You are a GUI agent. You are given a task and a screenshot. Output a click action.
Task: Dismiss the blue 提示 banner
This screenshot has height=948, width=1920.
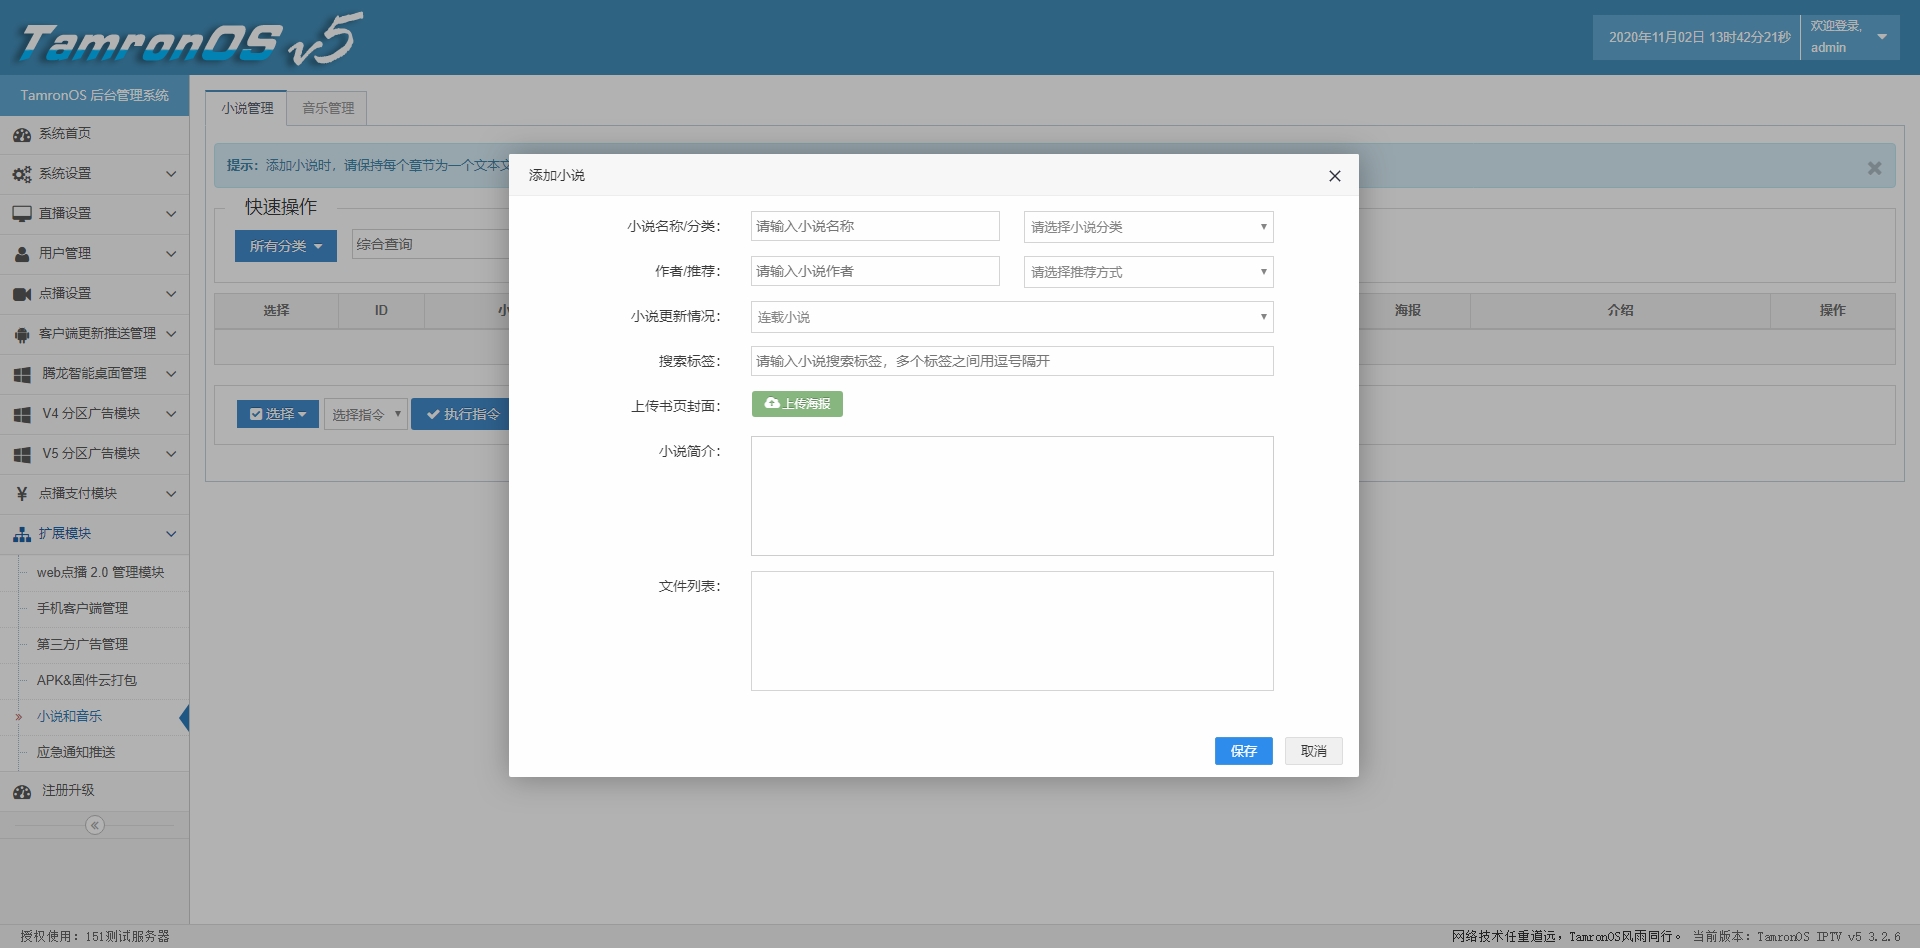click(1874, 168)
